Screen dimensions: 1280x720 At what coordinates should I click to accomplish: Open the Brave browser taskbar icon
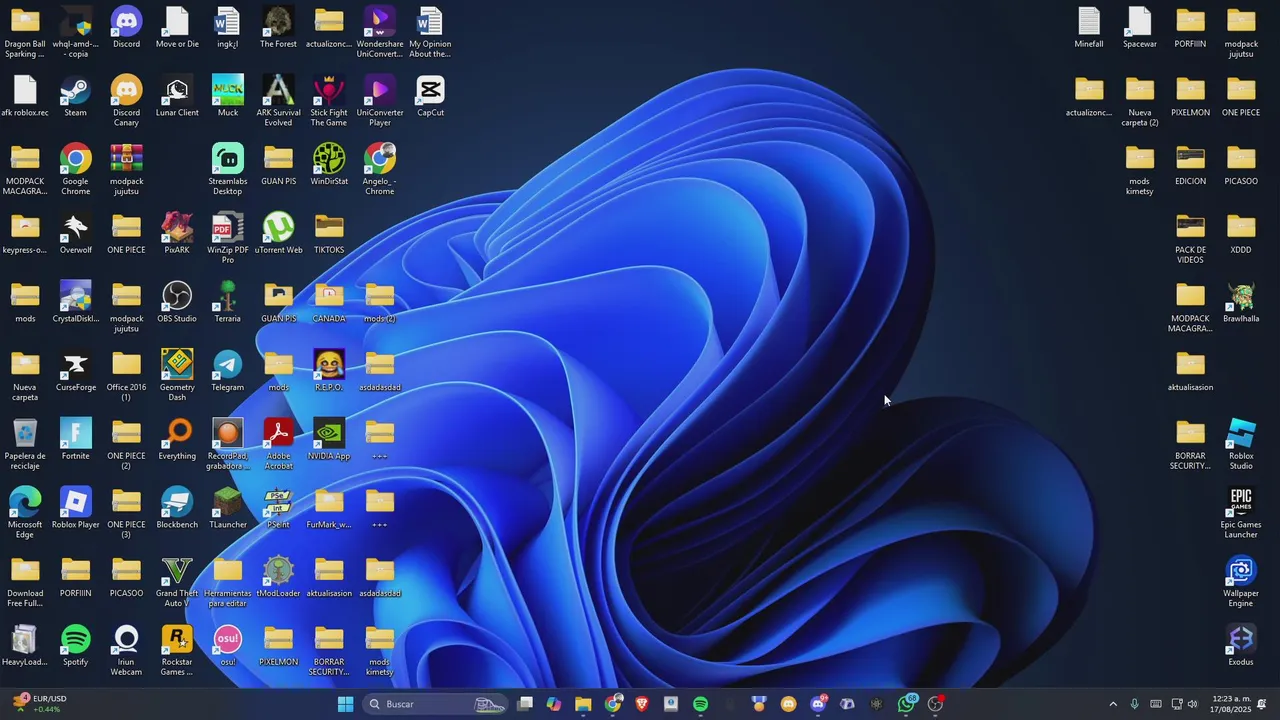coord(642,704)
